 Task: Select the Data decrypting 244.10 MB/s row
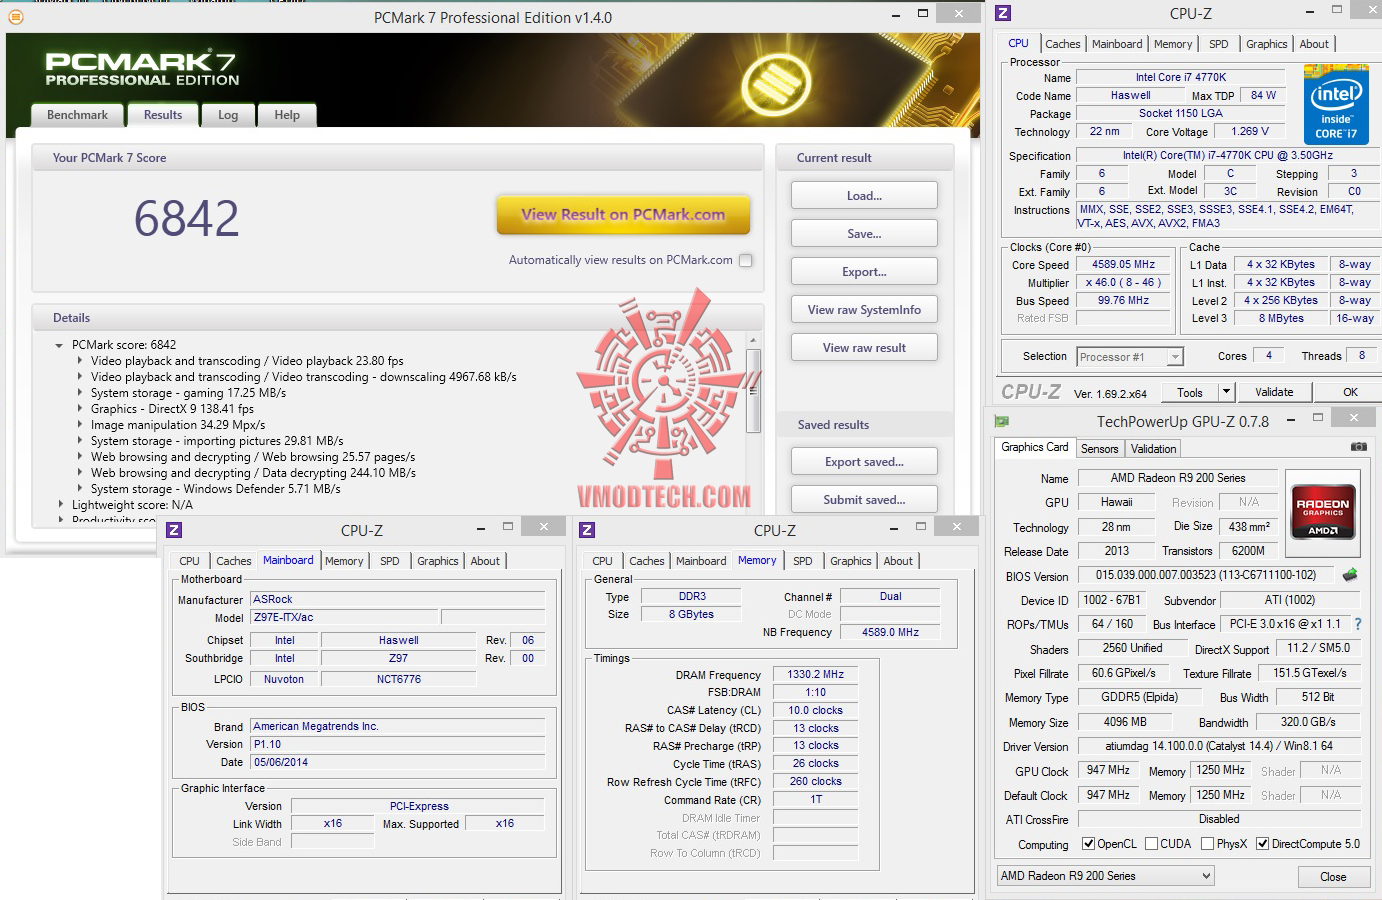click(253, 473)
